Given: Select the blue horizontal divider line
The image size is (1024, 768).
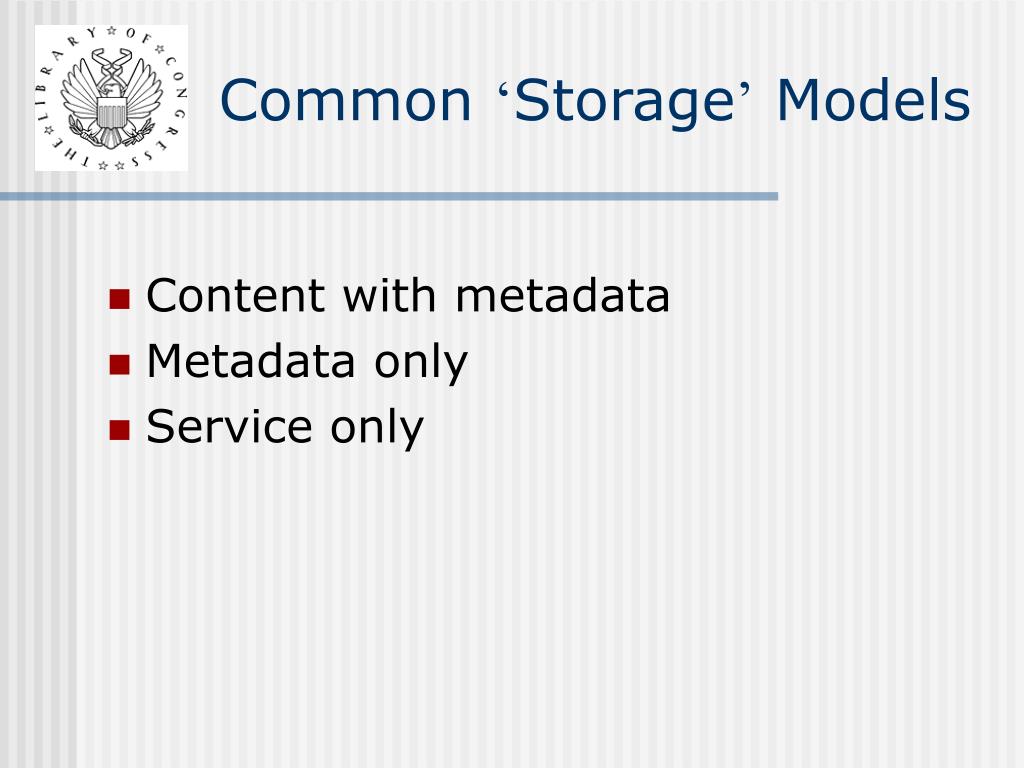Looking at the screenshot, I should pyautogui.click(x=389, y=196).
